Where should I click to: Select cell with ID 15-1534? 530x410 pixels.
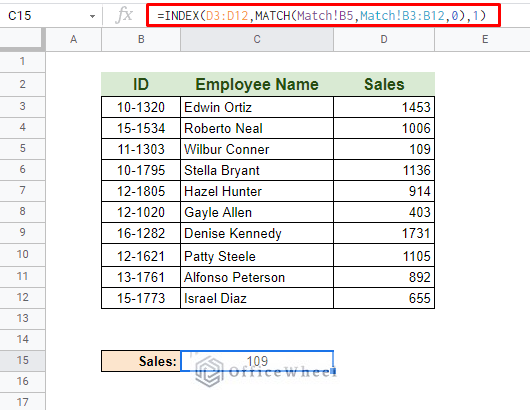click(141, 128)
